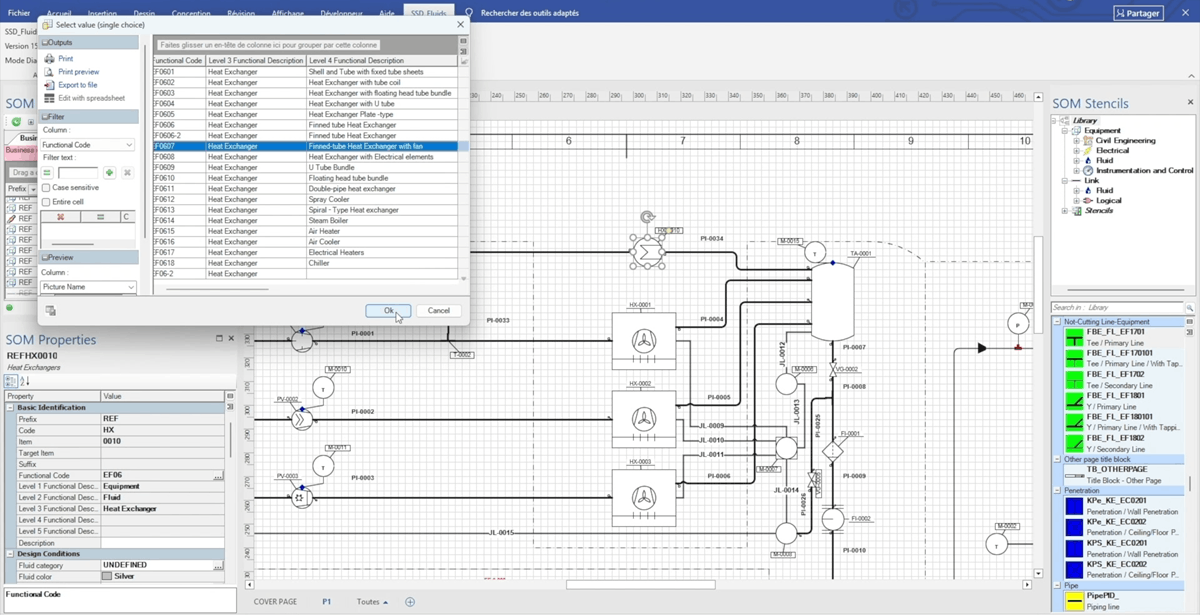Open the Filter Column dropdown showing Functional Code
The width and height of the screenshot is (1200, 615).
90,145
